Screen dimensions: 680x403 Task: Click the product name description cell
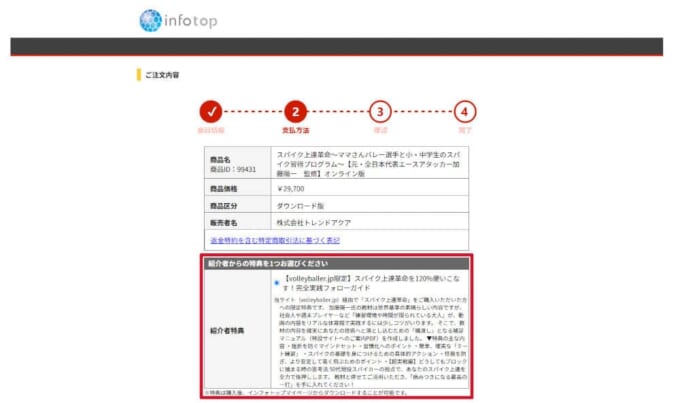369,164
